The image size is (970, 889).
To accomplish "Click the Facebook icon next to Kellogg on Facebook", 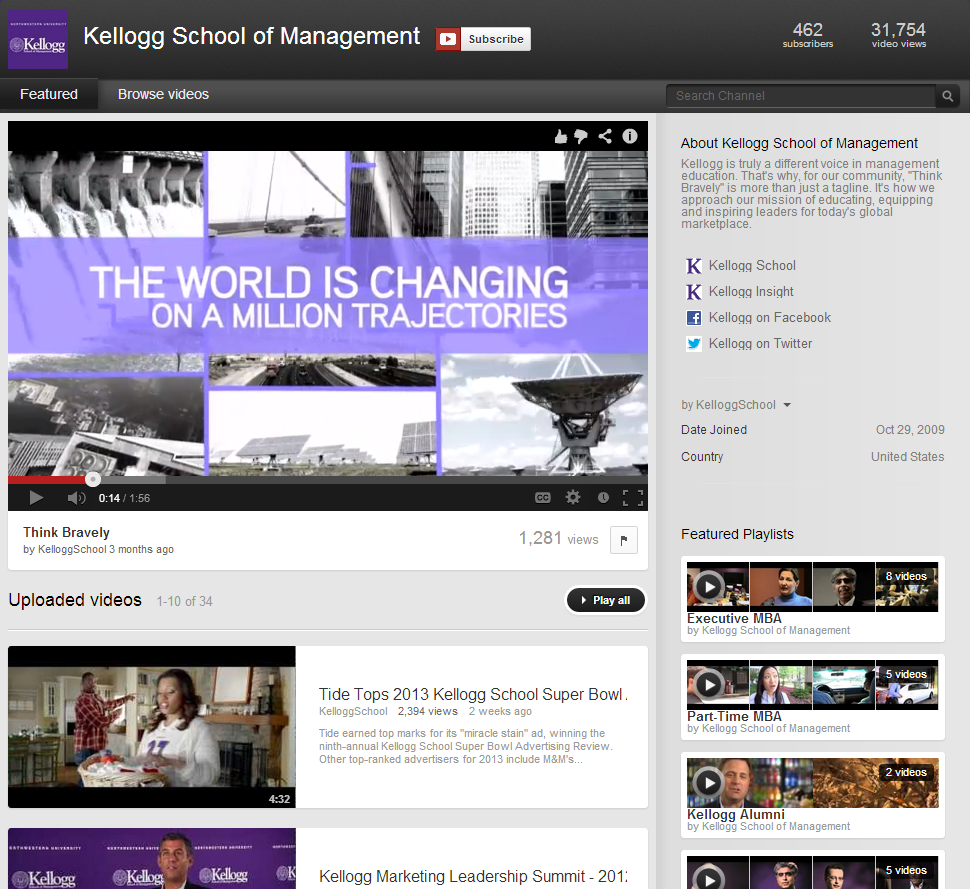I will click(x=693, y=318).
